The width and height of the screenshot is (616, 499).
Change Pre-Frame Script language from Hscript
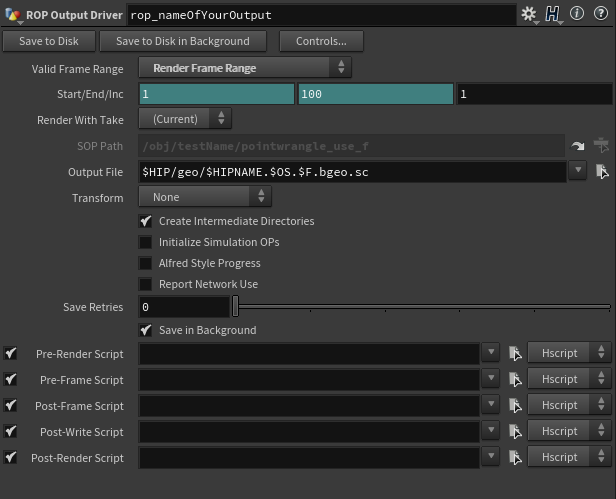pos(569,378)
